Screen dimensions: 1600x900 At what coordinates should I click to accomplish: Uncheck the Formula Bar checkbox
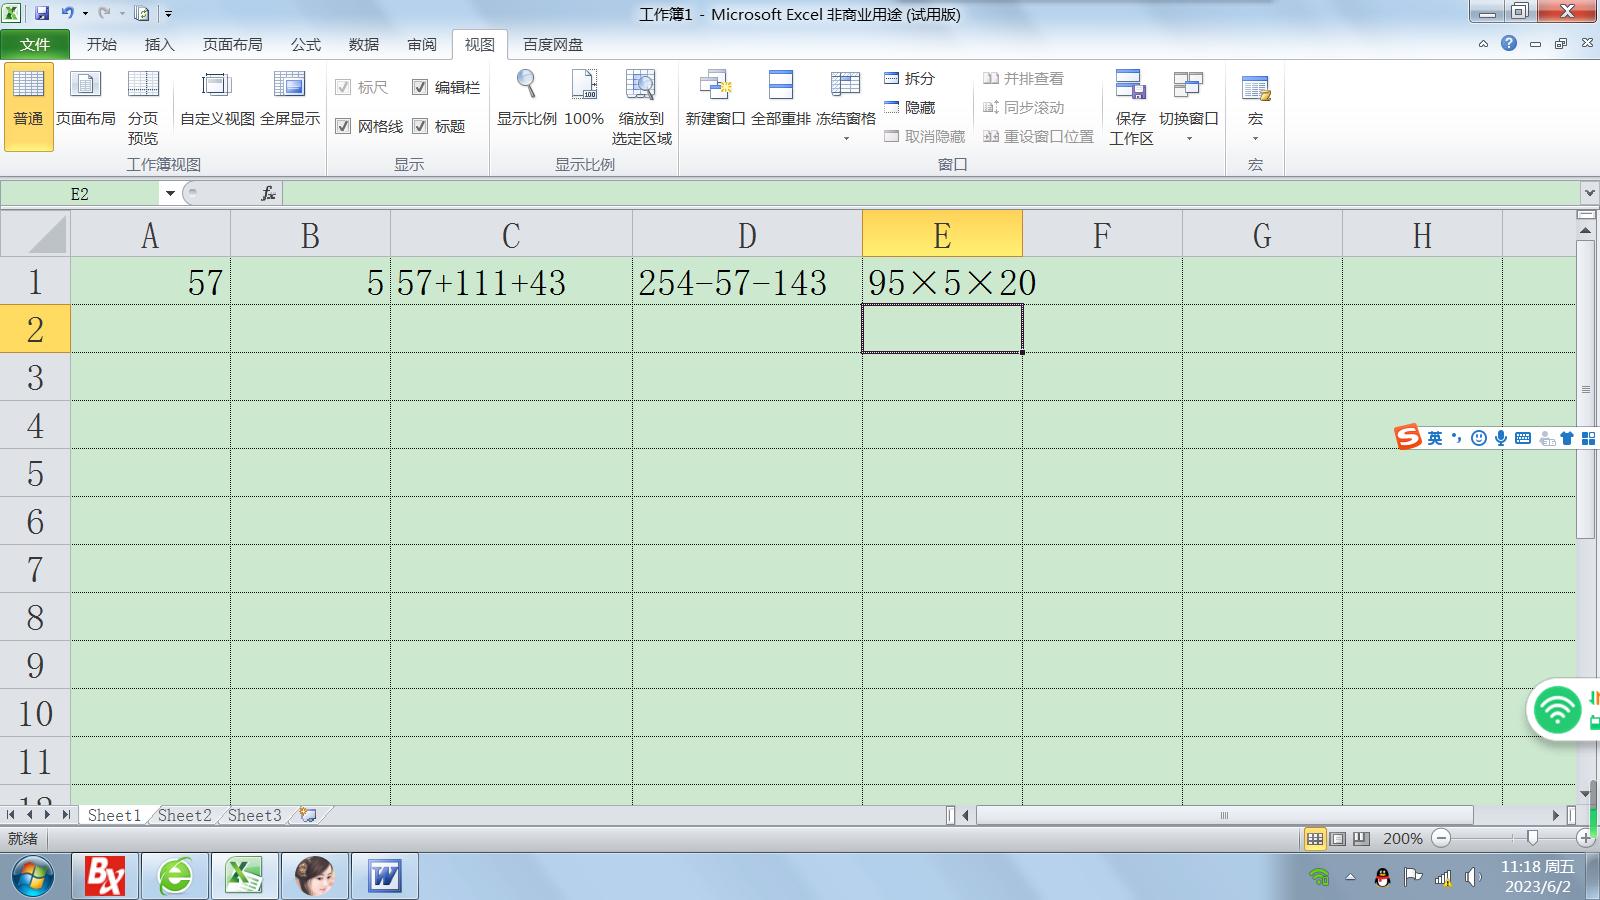(420, 87)
